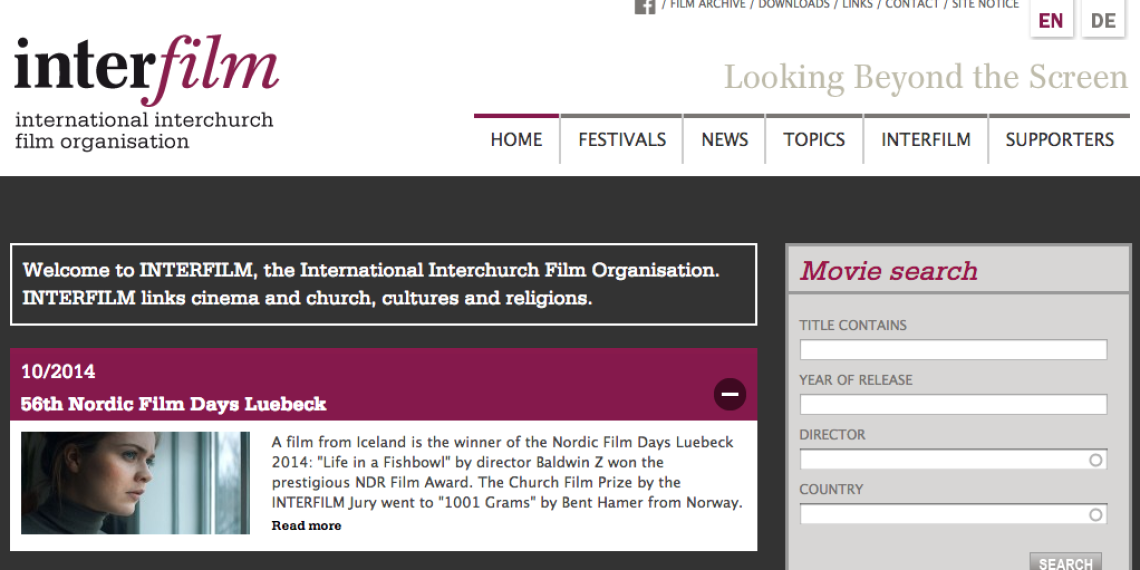Click the 56th Nordic Film Days Luebeck title
The width and height of the screenshot is (1140, 570).
pyautogui.click(x=174, y=404)
